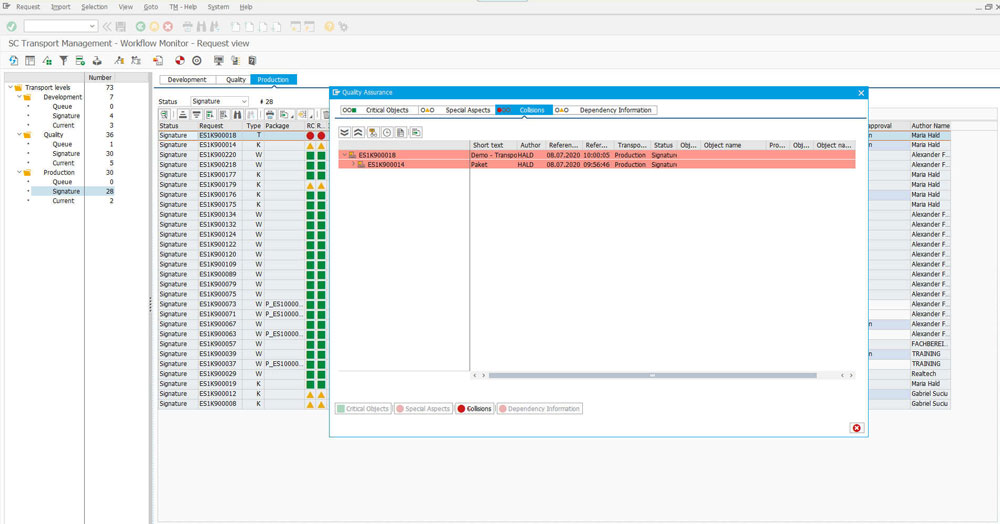The image size is (1000, 524).
Task: Select the Production tab
Action: tap(274, 80)
